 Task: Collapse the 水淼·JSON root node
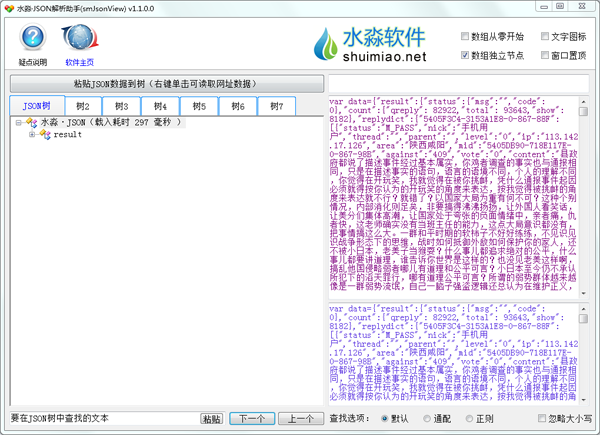click(x=18, y=122)
